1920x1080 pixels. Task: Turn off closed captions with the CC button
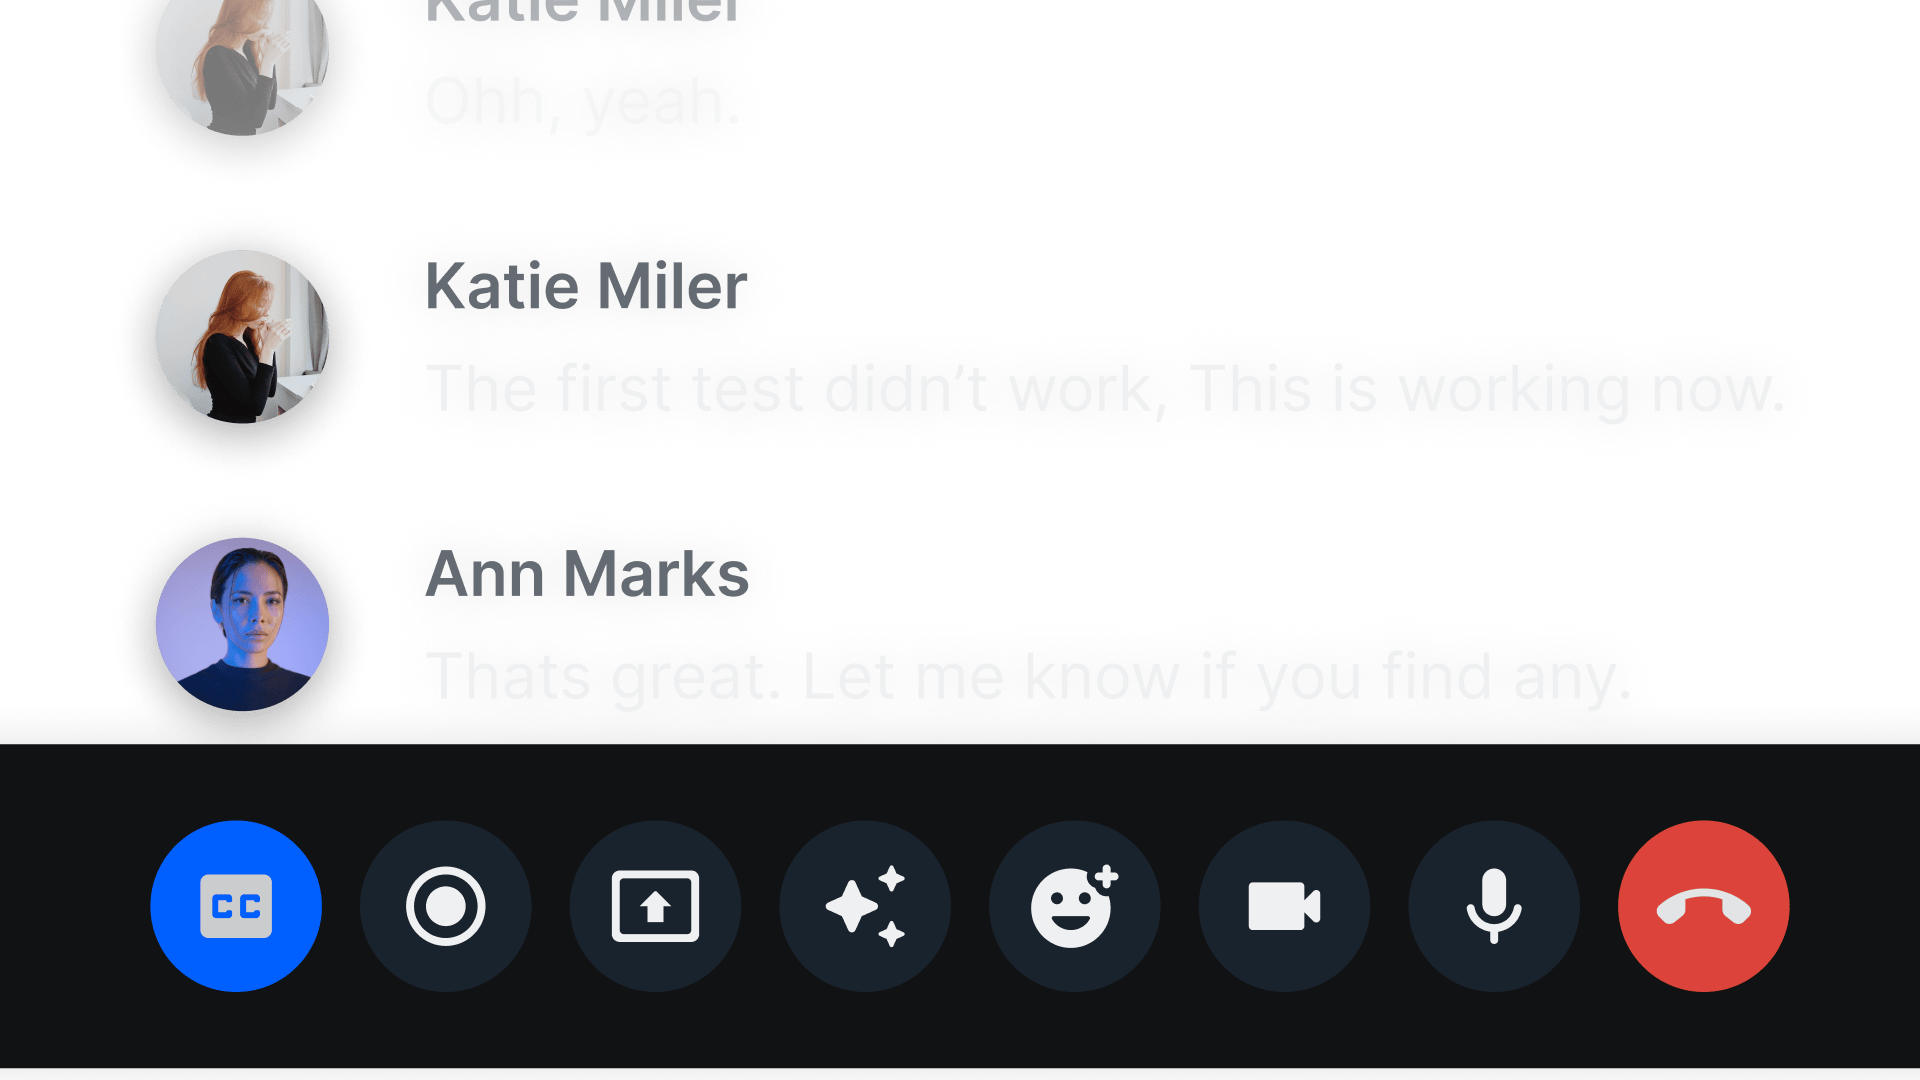[x=236, y=906]
